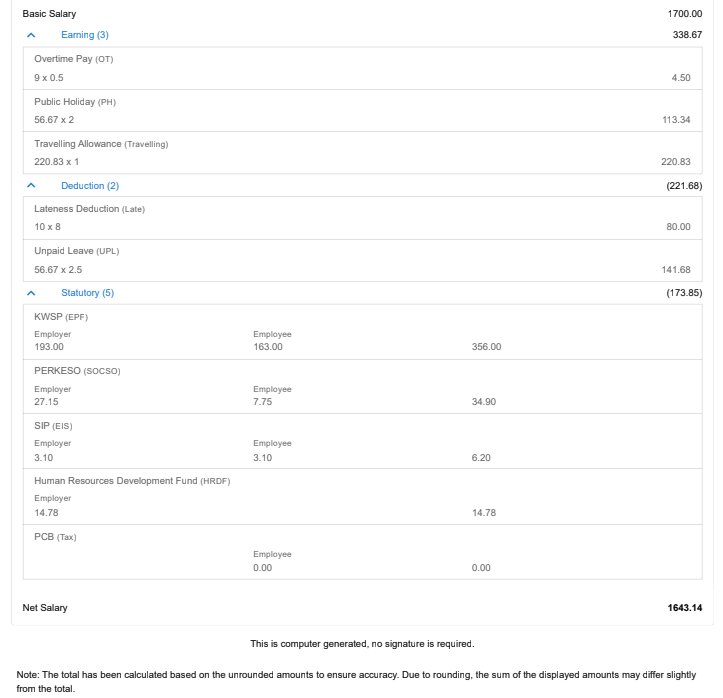Screen dimensions: 723x698
Task: Click the Lateness Deduction (Late) label
Action: (89, 209)
